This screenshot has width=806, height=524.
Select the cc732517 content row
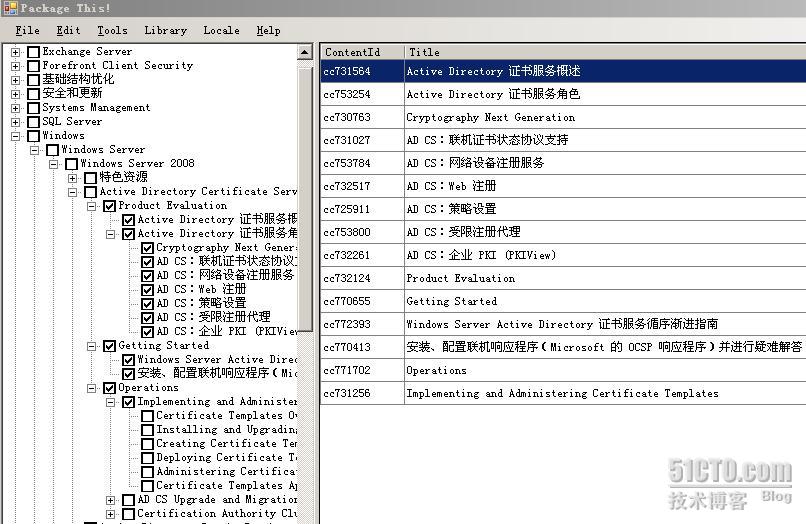(x=563, y=186)
